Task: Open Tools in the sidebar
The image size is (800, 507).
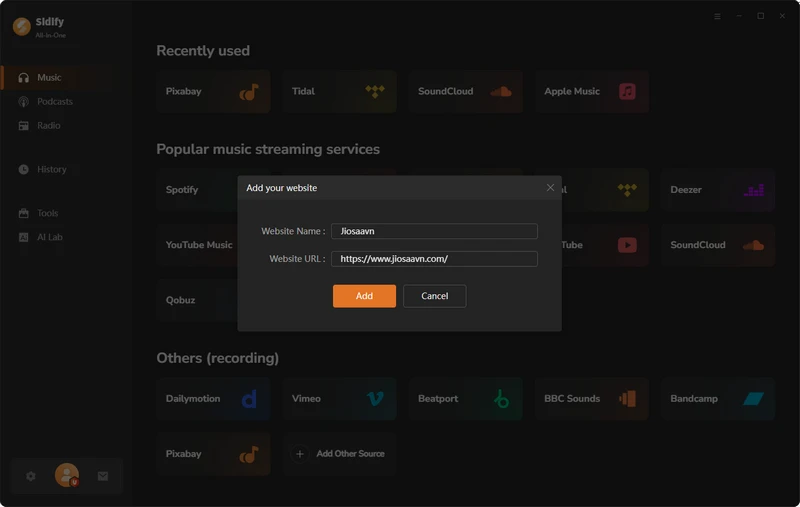Action: click(x=48, y=214)
